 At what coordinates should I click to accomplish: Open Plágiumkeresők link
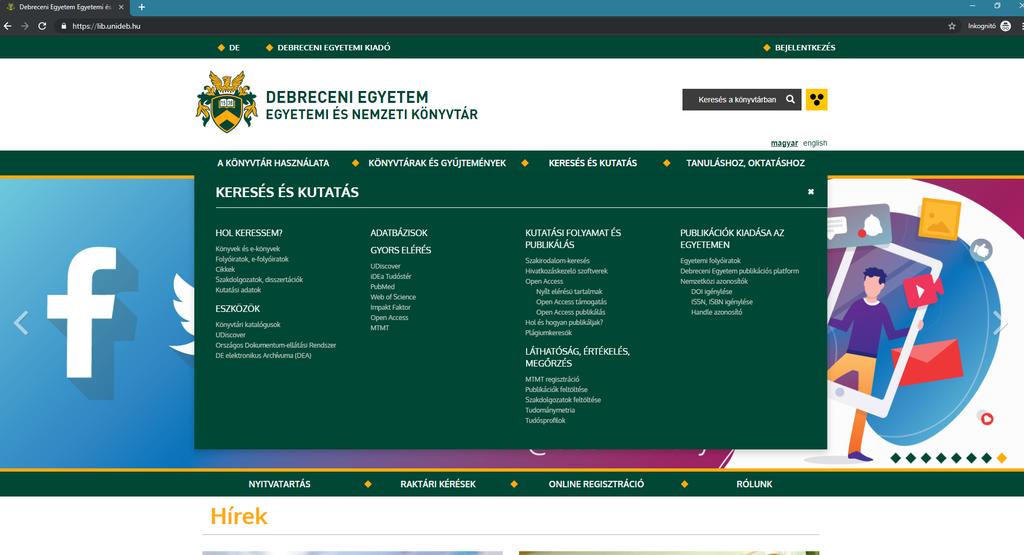coord(549,333)
